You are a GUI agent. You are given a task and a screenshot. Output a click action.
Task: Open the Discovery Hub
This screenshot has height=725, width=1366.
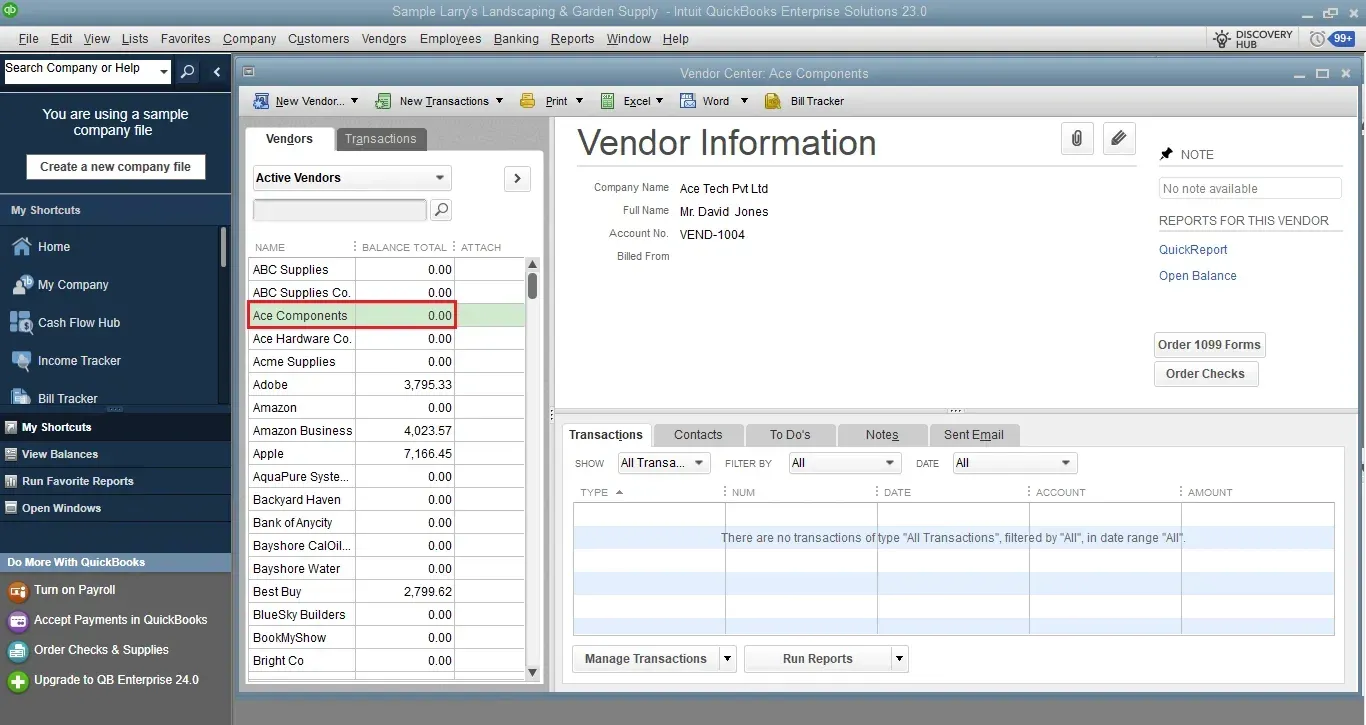tap(1254, 39)
